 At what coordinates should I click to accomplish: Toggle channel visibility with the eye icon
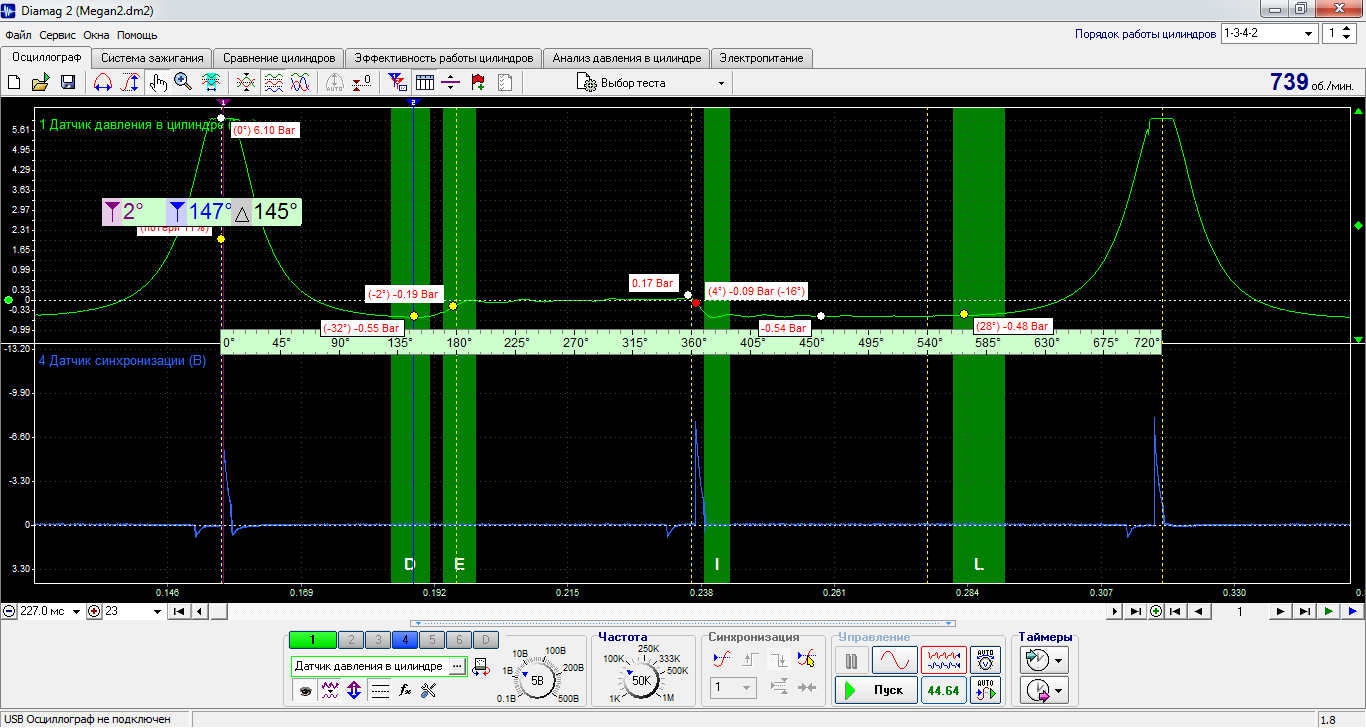pyautogui.click(x=304, y=690)
